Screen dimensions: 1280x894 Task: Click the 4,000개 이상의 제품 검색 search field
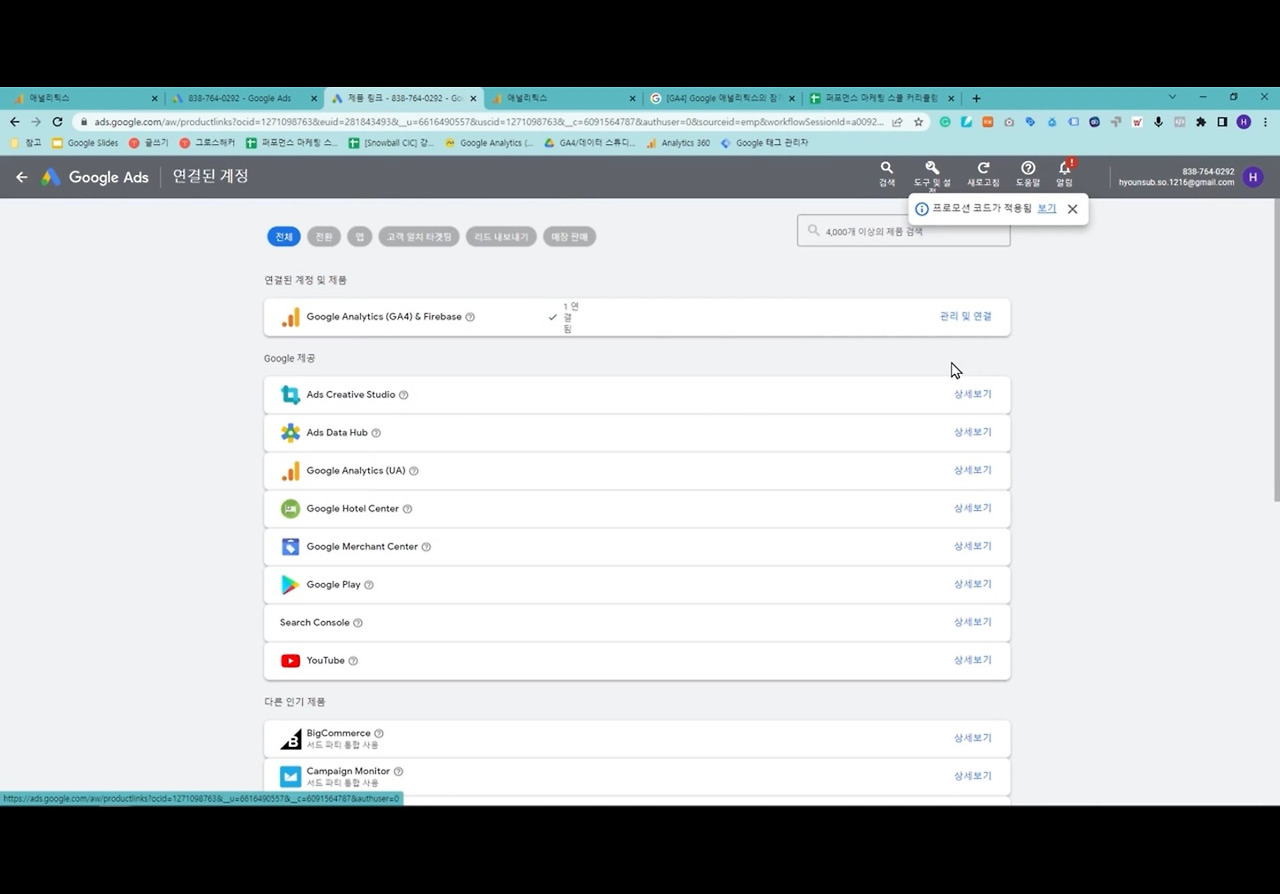tap(904, 231)
